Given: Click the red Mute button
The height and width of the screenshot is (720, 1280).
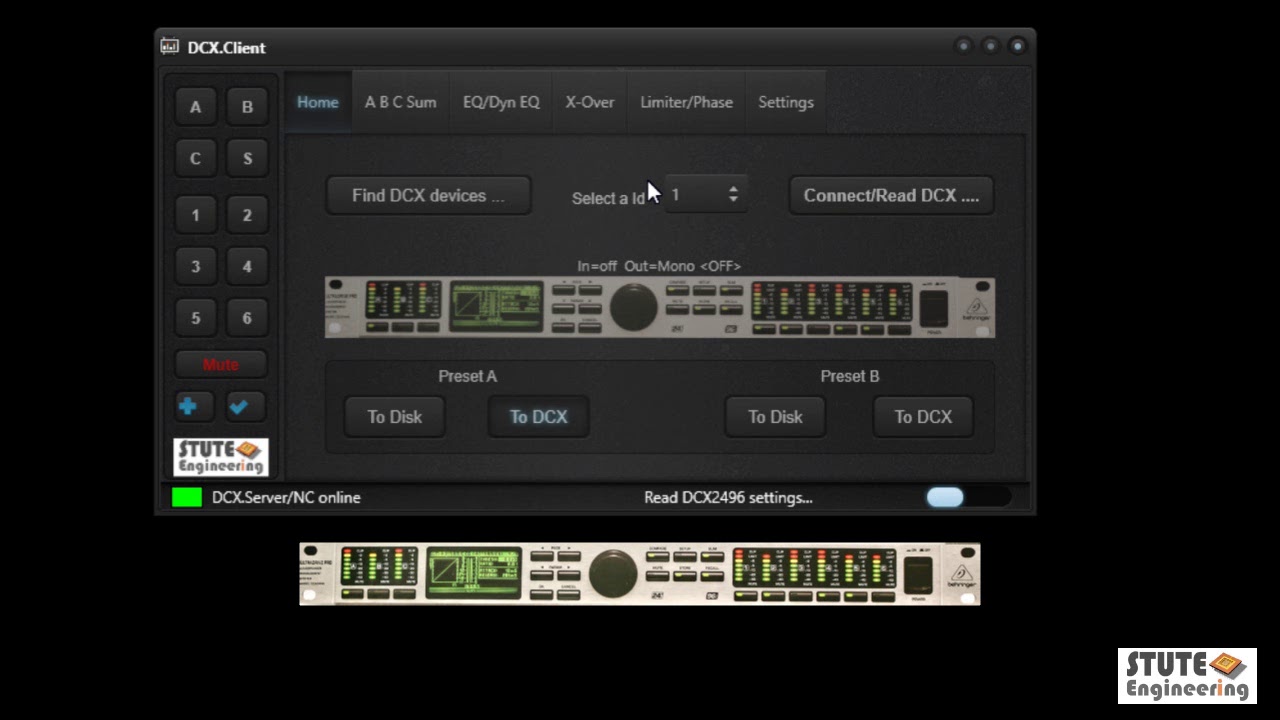Looking at the screenshot, I should click(221, 364).
